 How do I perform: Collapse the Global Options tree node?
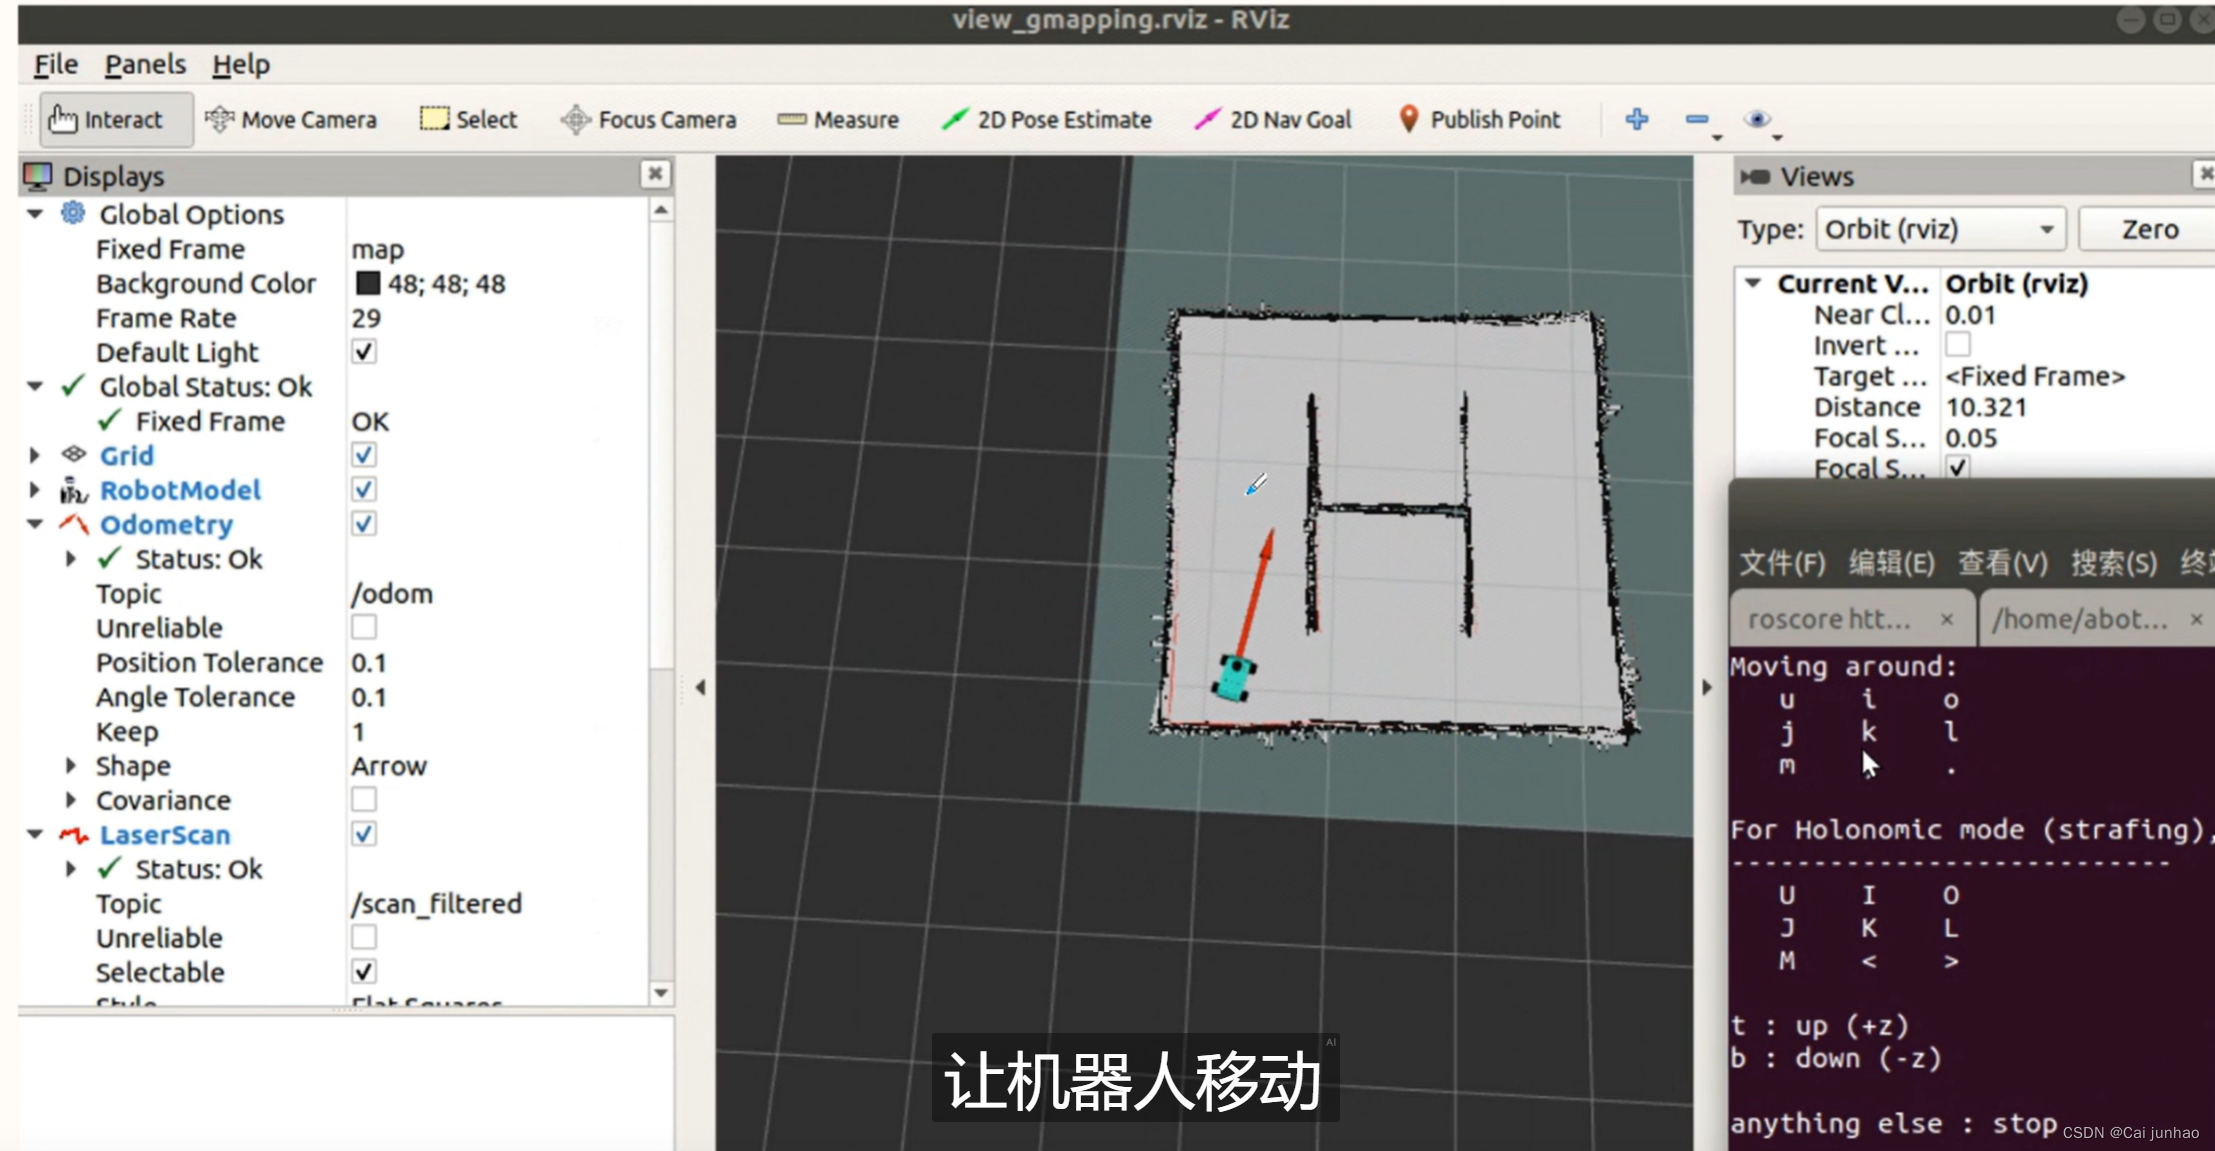tap(35, 214)
